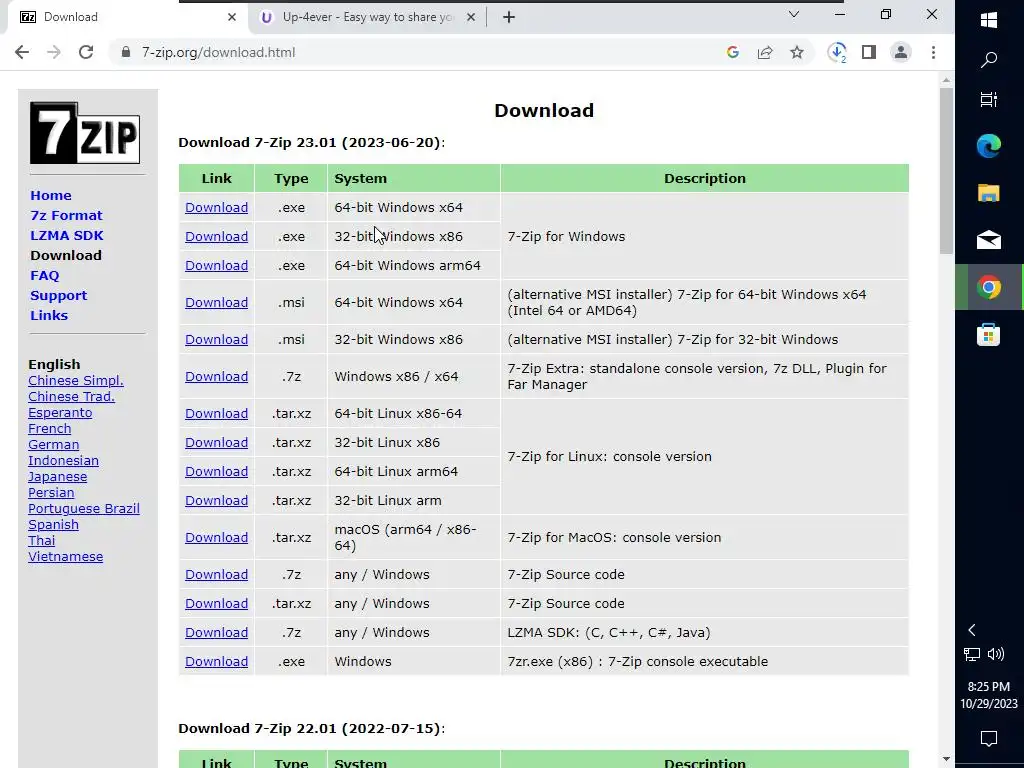Expand hidden system tray icons
The height and width of the screenshot is (768, 1024).
click(972, 630)
